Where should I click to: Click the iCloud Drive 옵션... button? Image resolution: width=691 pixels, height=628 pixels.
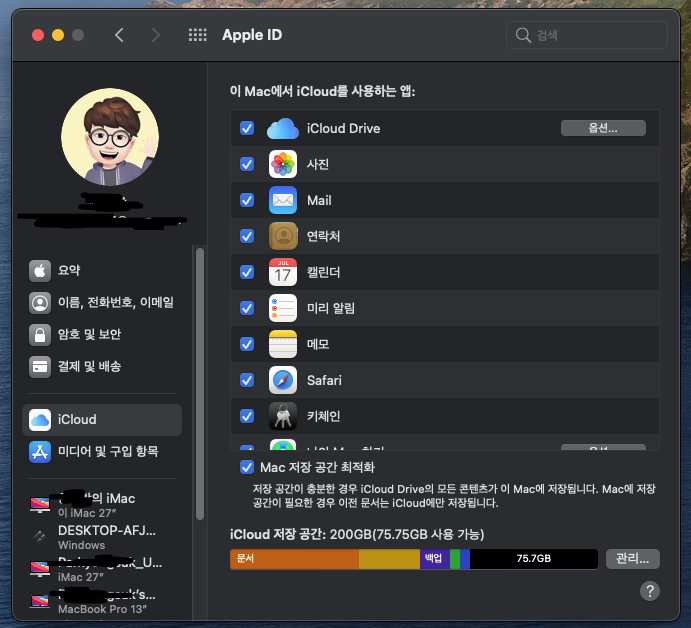(603, 128)
